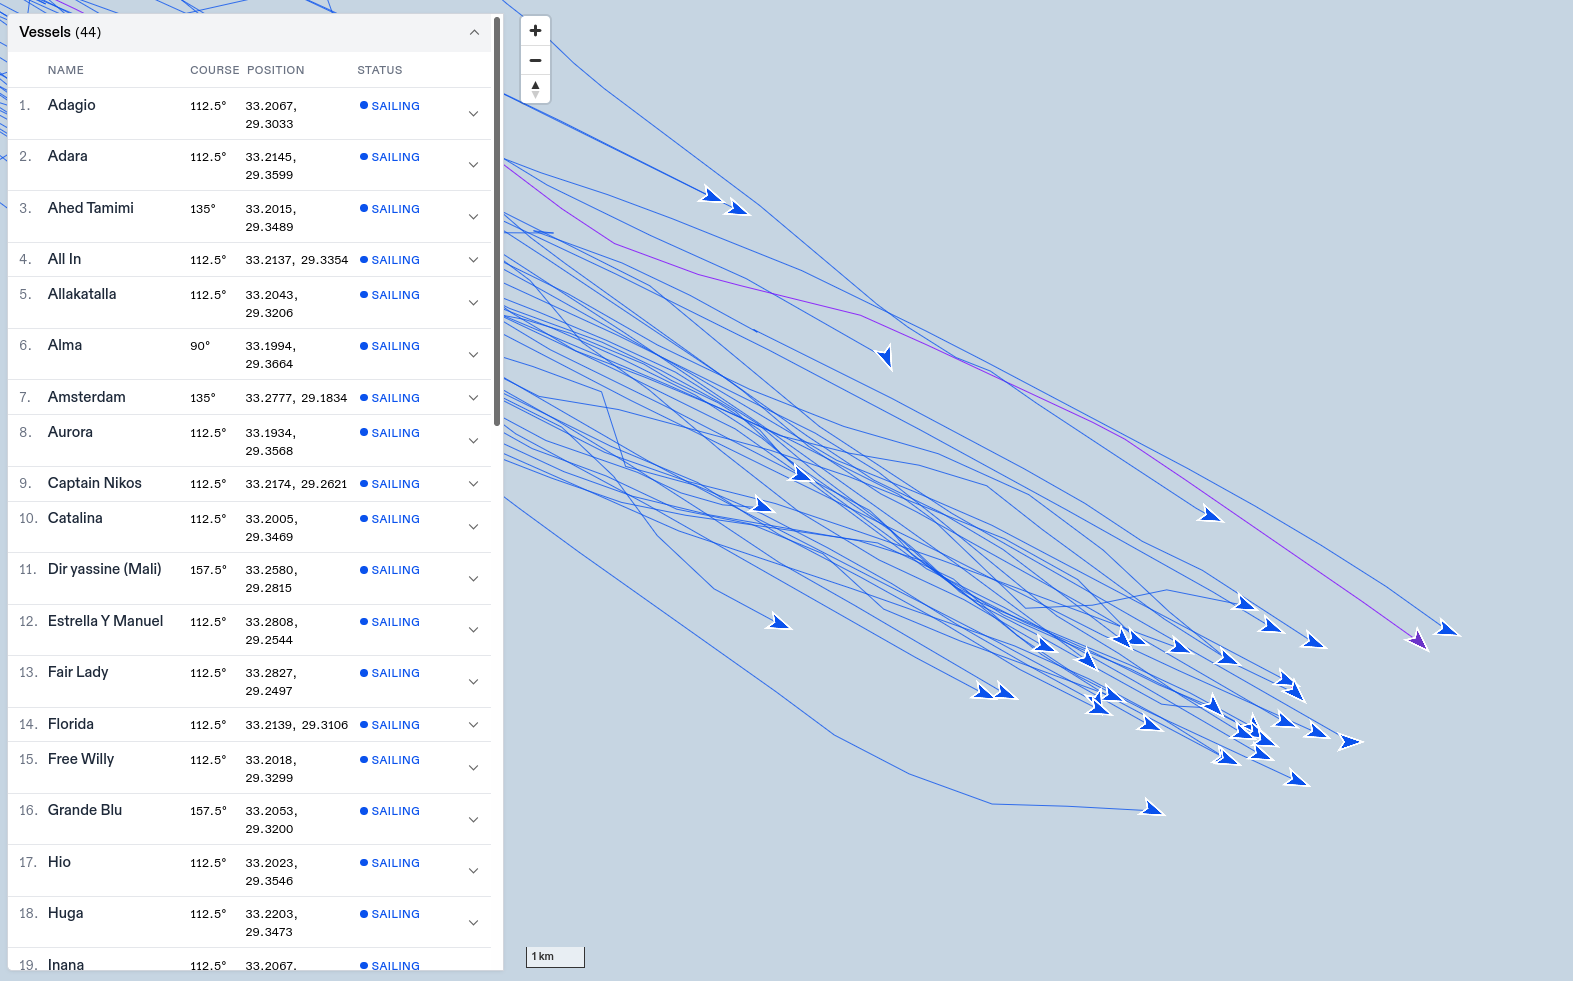Click the vessel list scrollbar thumb
Screen dimensions: 1573x981
pyautogui.click(x=497, y=220)
